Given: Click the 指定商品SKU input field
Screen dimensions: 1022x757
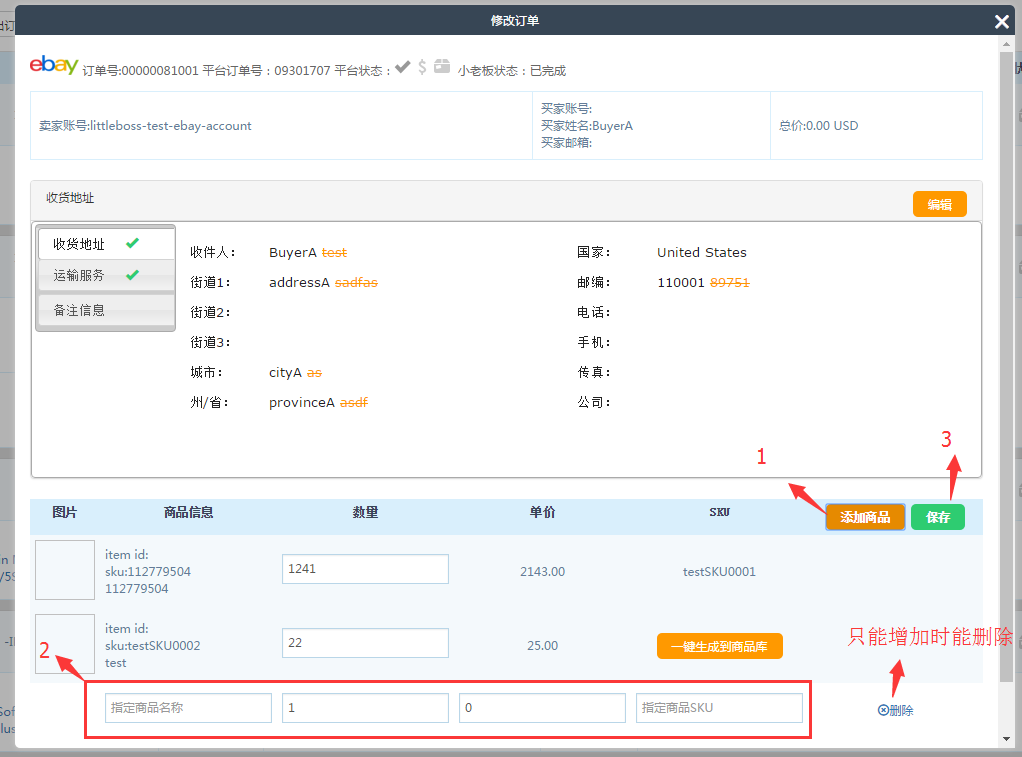Looking at the screenshot, I should tap(719, 708).
